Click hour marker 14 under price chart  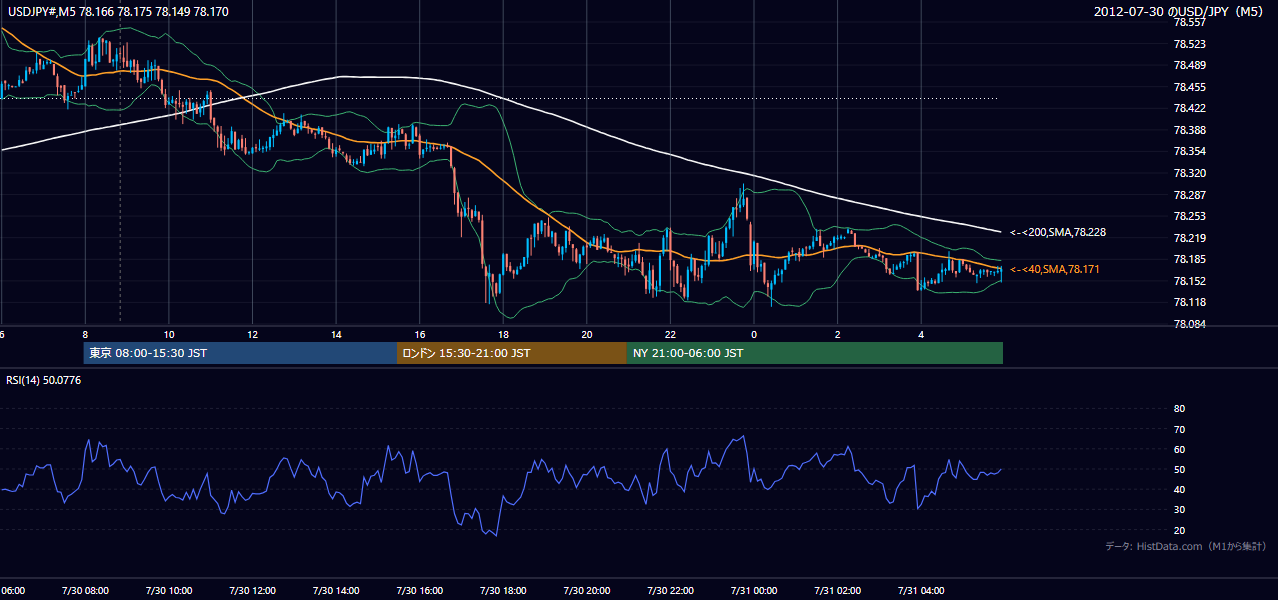coord(336,334)
